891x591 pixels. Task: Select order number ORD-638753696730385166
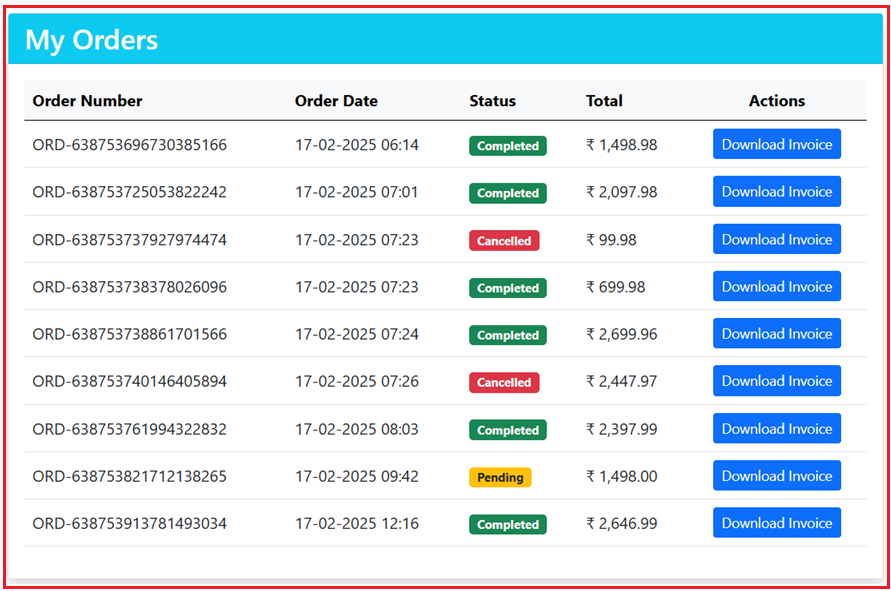click(x=130, y=145)
